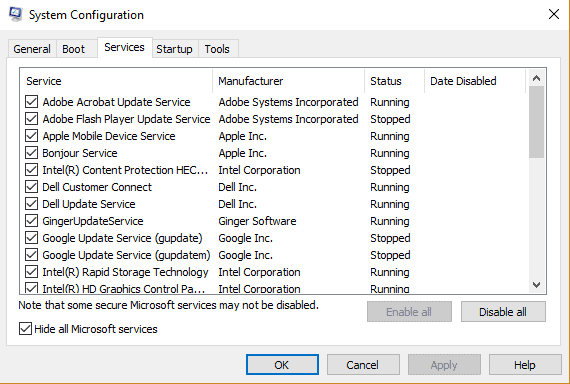
Task: Select the Apple Mobile Device Service name
Action: point(109,136)
